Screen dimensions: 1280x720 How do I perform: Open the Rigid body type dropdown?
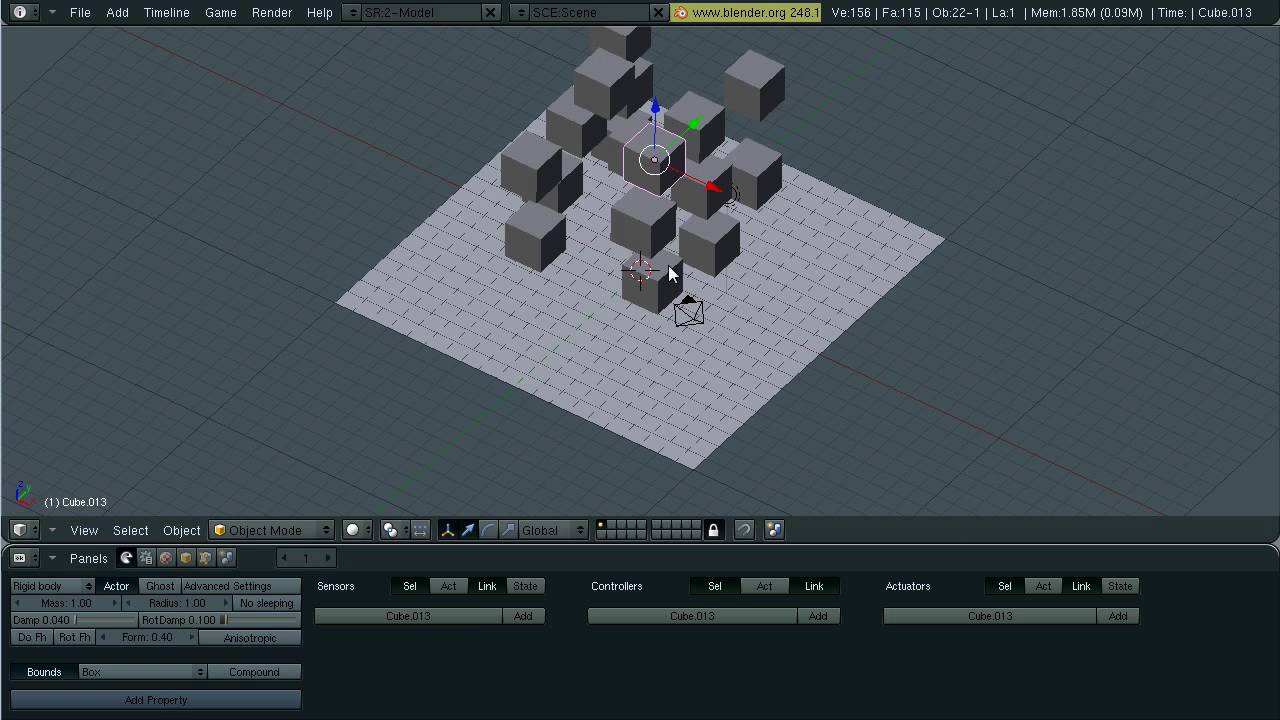pyautogui.click(x=53, y=586)
